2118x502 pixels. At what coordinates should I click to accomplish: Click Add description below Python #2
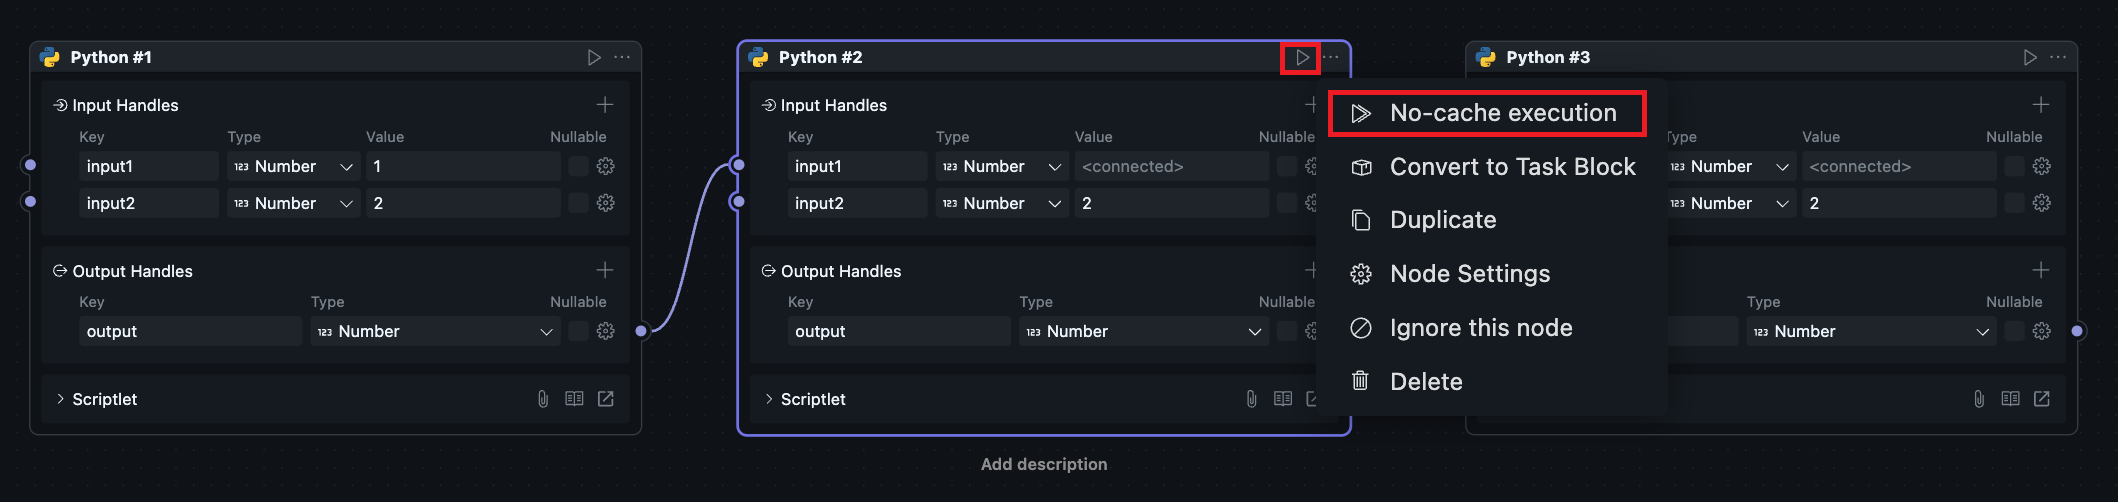click(1044, 464)
